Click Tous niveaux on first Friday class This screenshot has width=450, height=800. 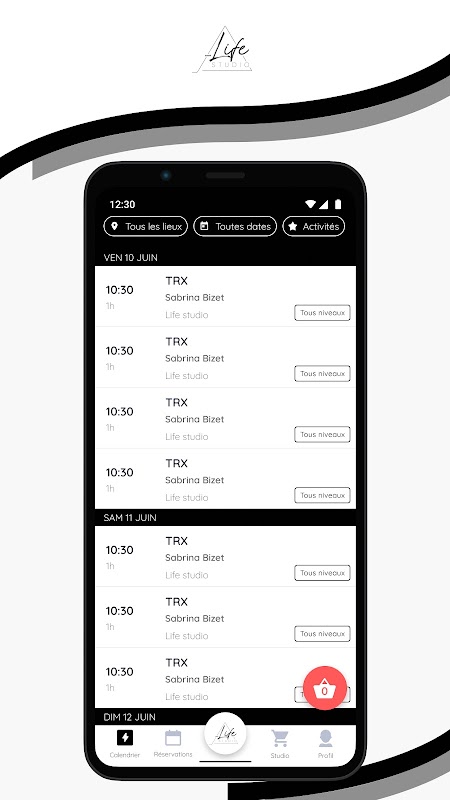pos(322,313)
